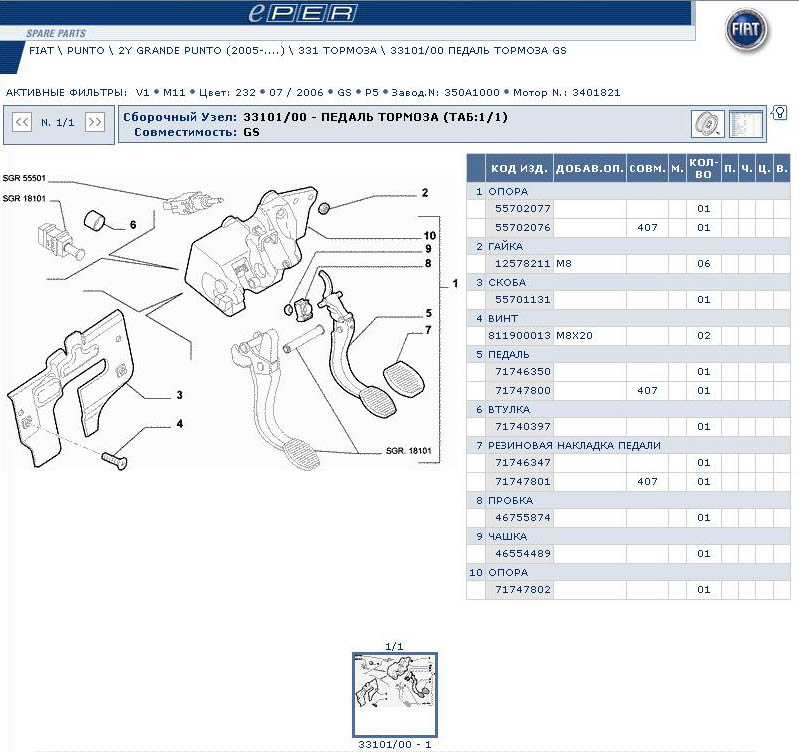
Task: Click part code 71747802 at bottom row
Action: click(523, 590)
